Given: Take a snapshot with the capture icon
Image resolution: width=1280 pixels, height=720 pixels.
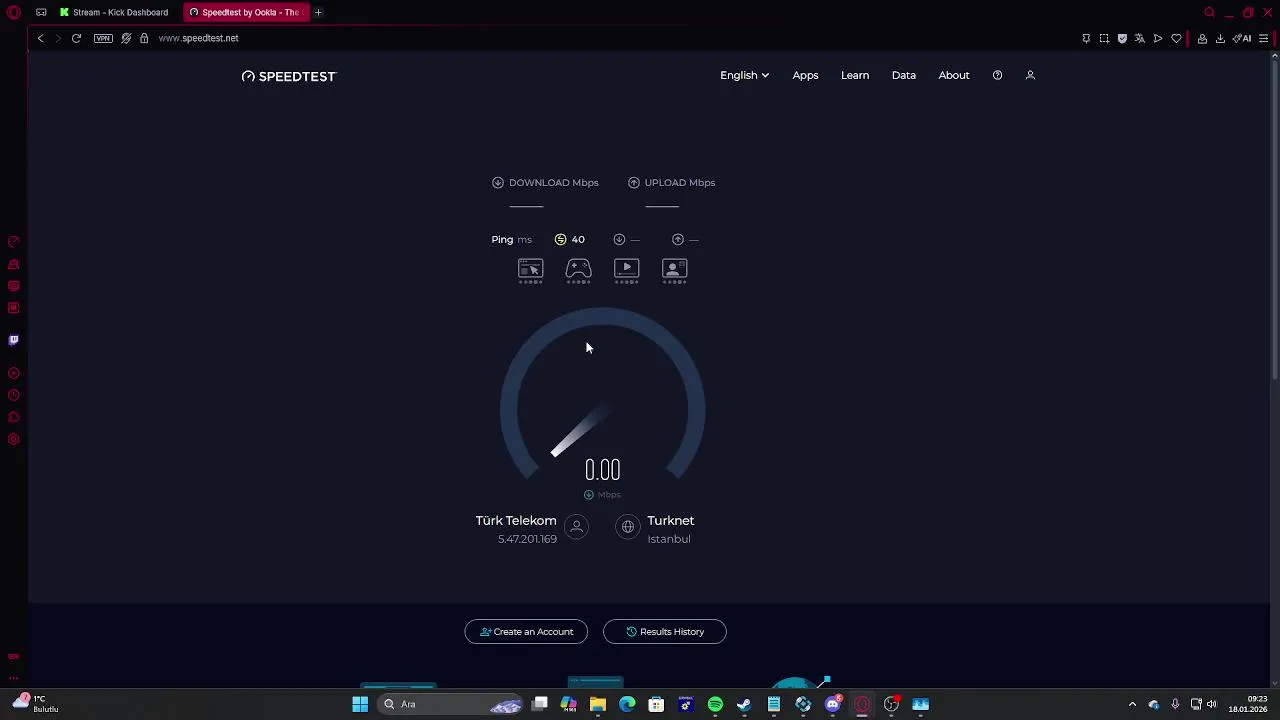Looking at the screenshot, I should [1104, 38].
